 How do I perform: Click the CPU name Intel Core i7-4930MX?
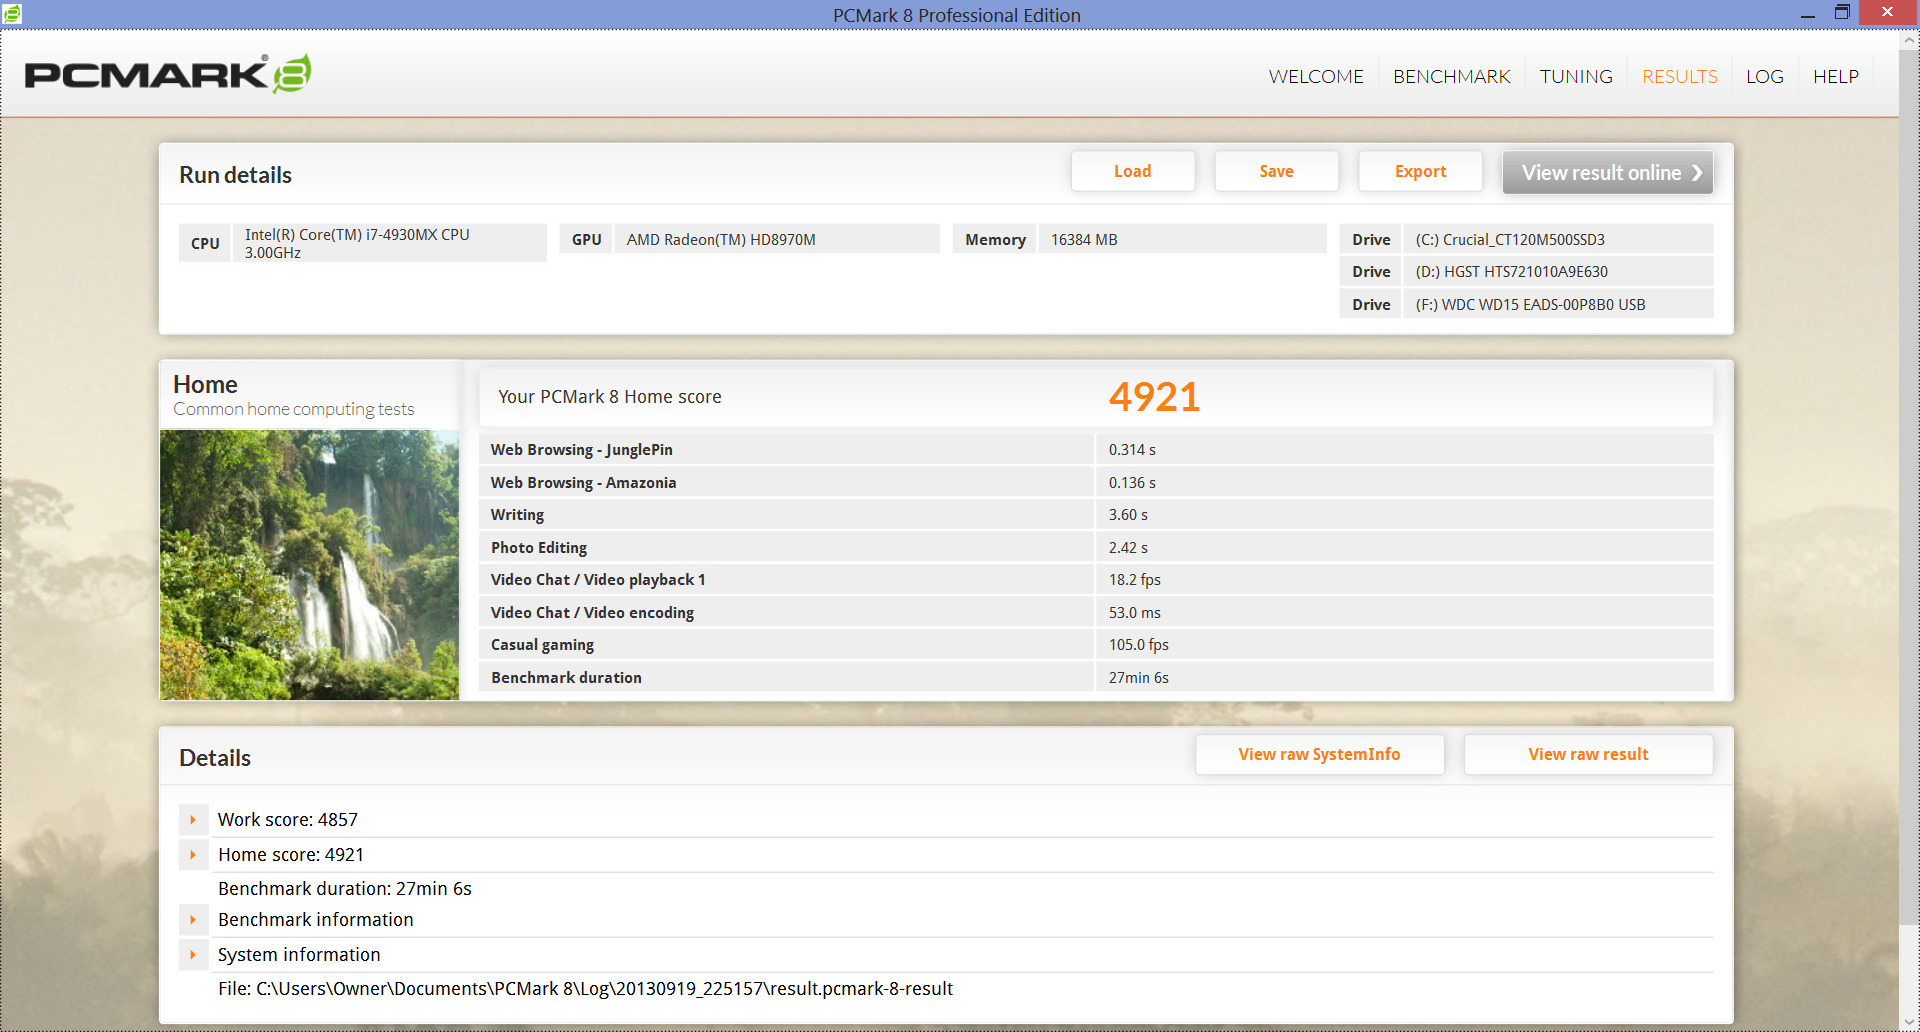pos(357,243)
